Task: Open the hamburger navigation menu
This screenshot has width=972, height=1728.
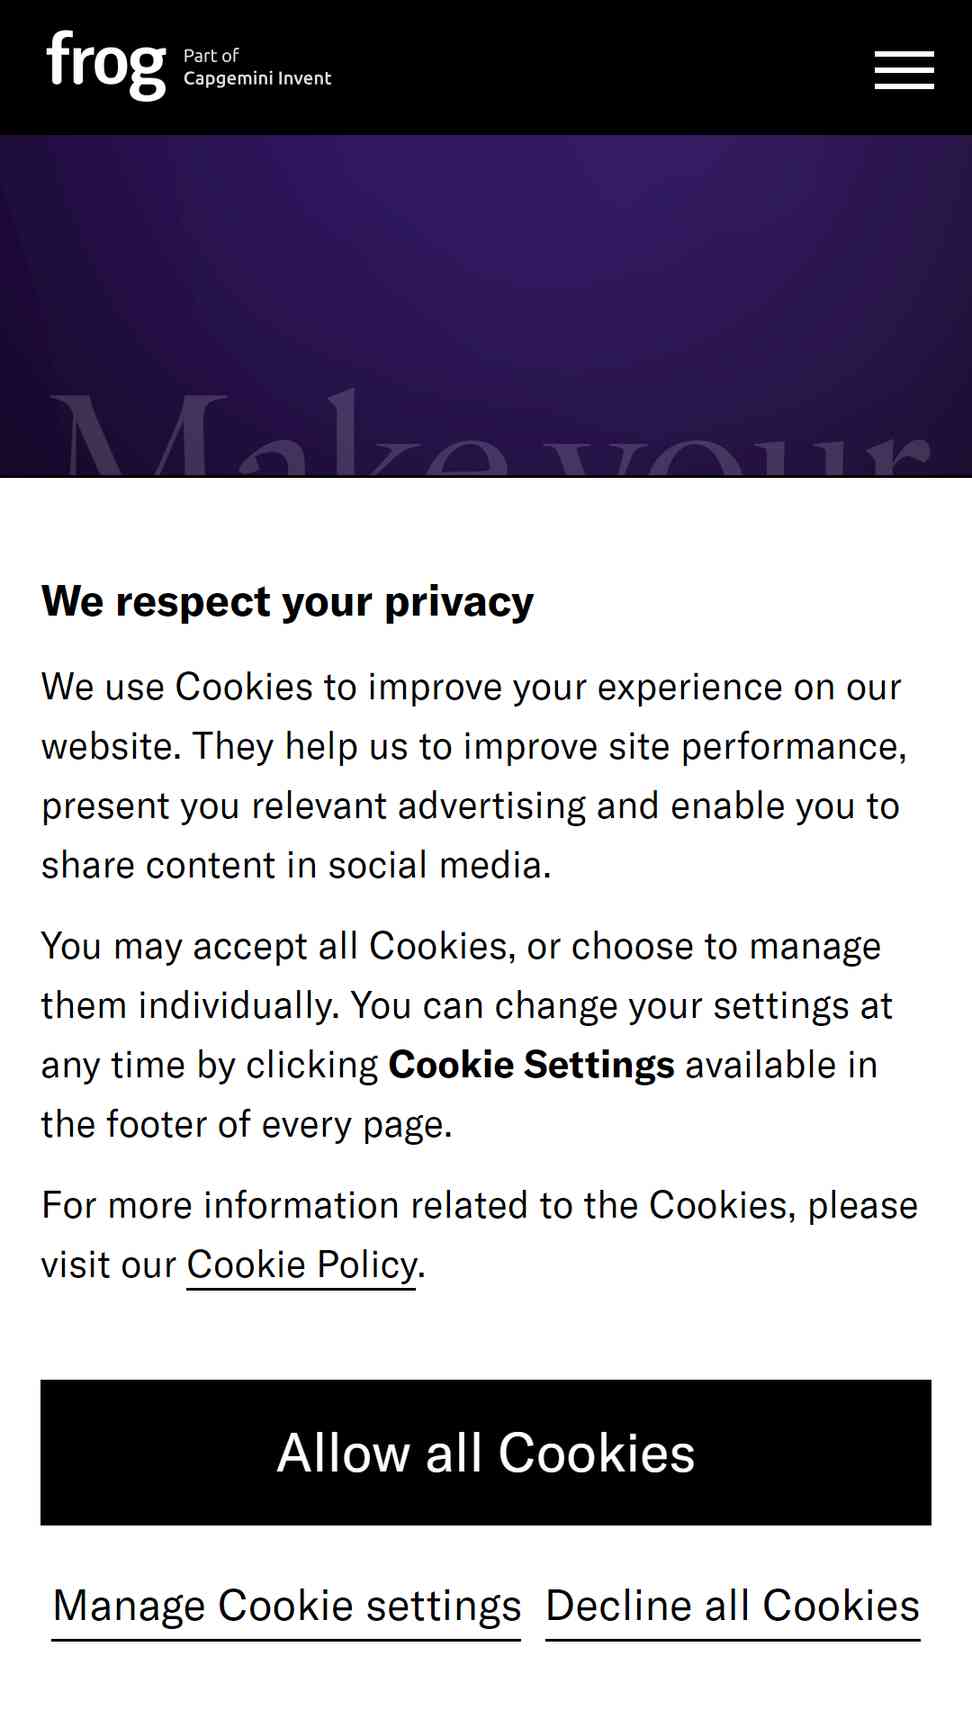Action: click(x=904, y=70)
